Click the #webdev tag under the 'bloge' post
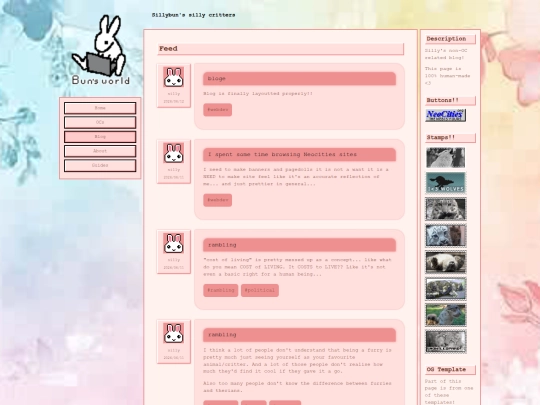This screenshot has height=405, width=540. 217,110
